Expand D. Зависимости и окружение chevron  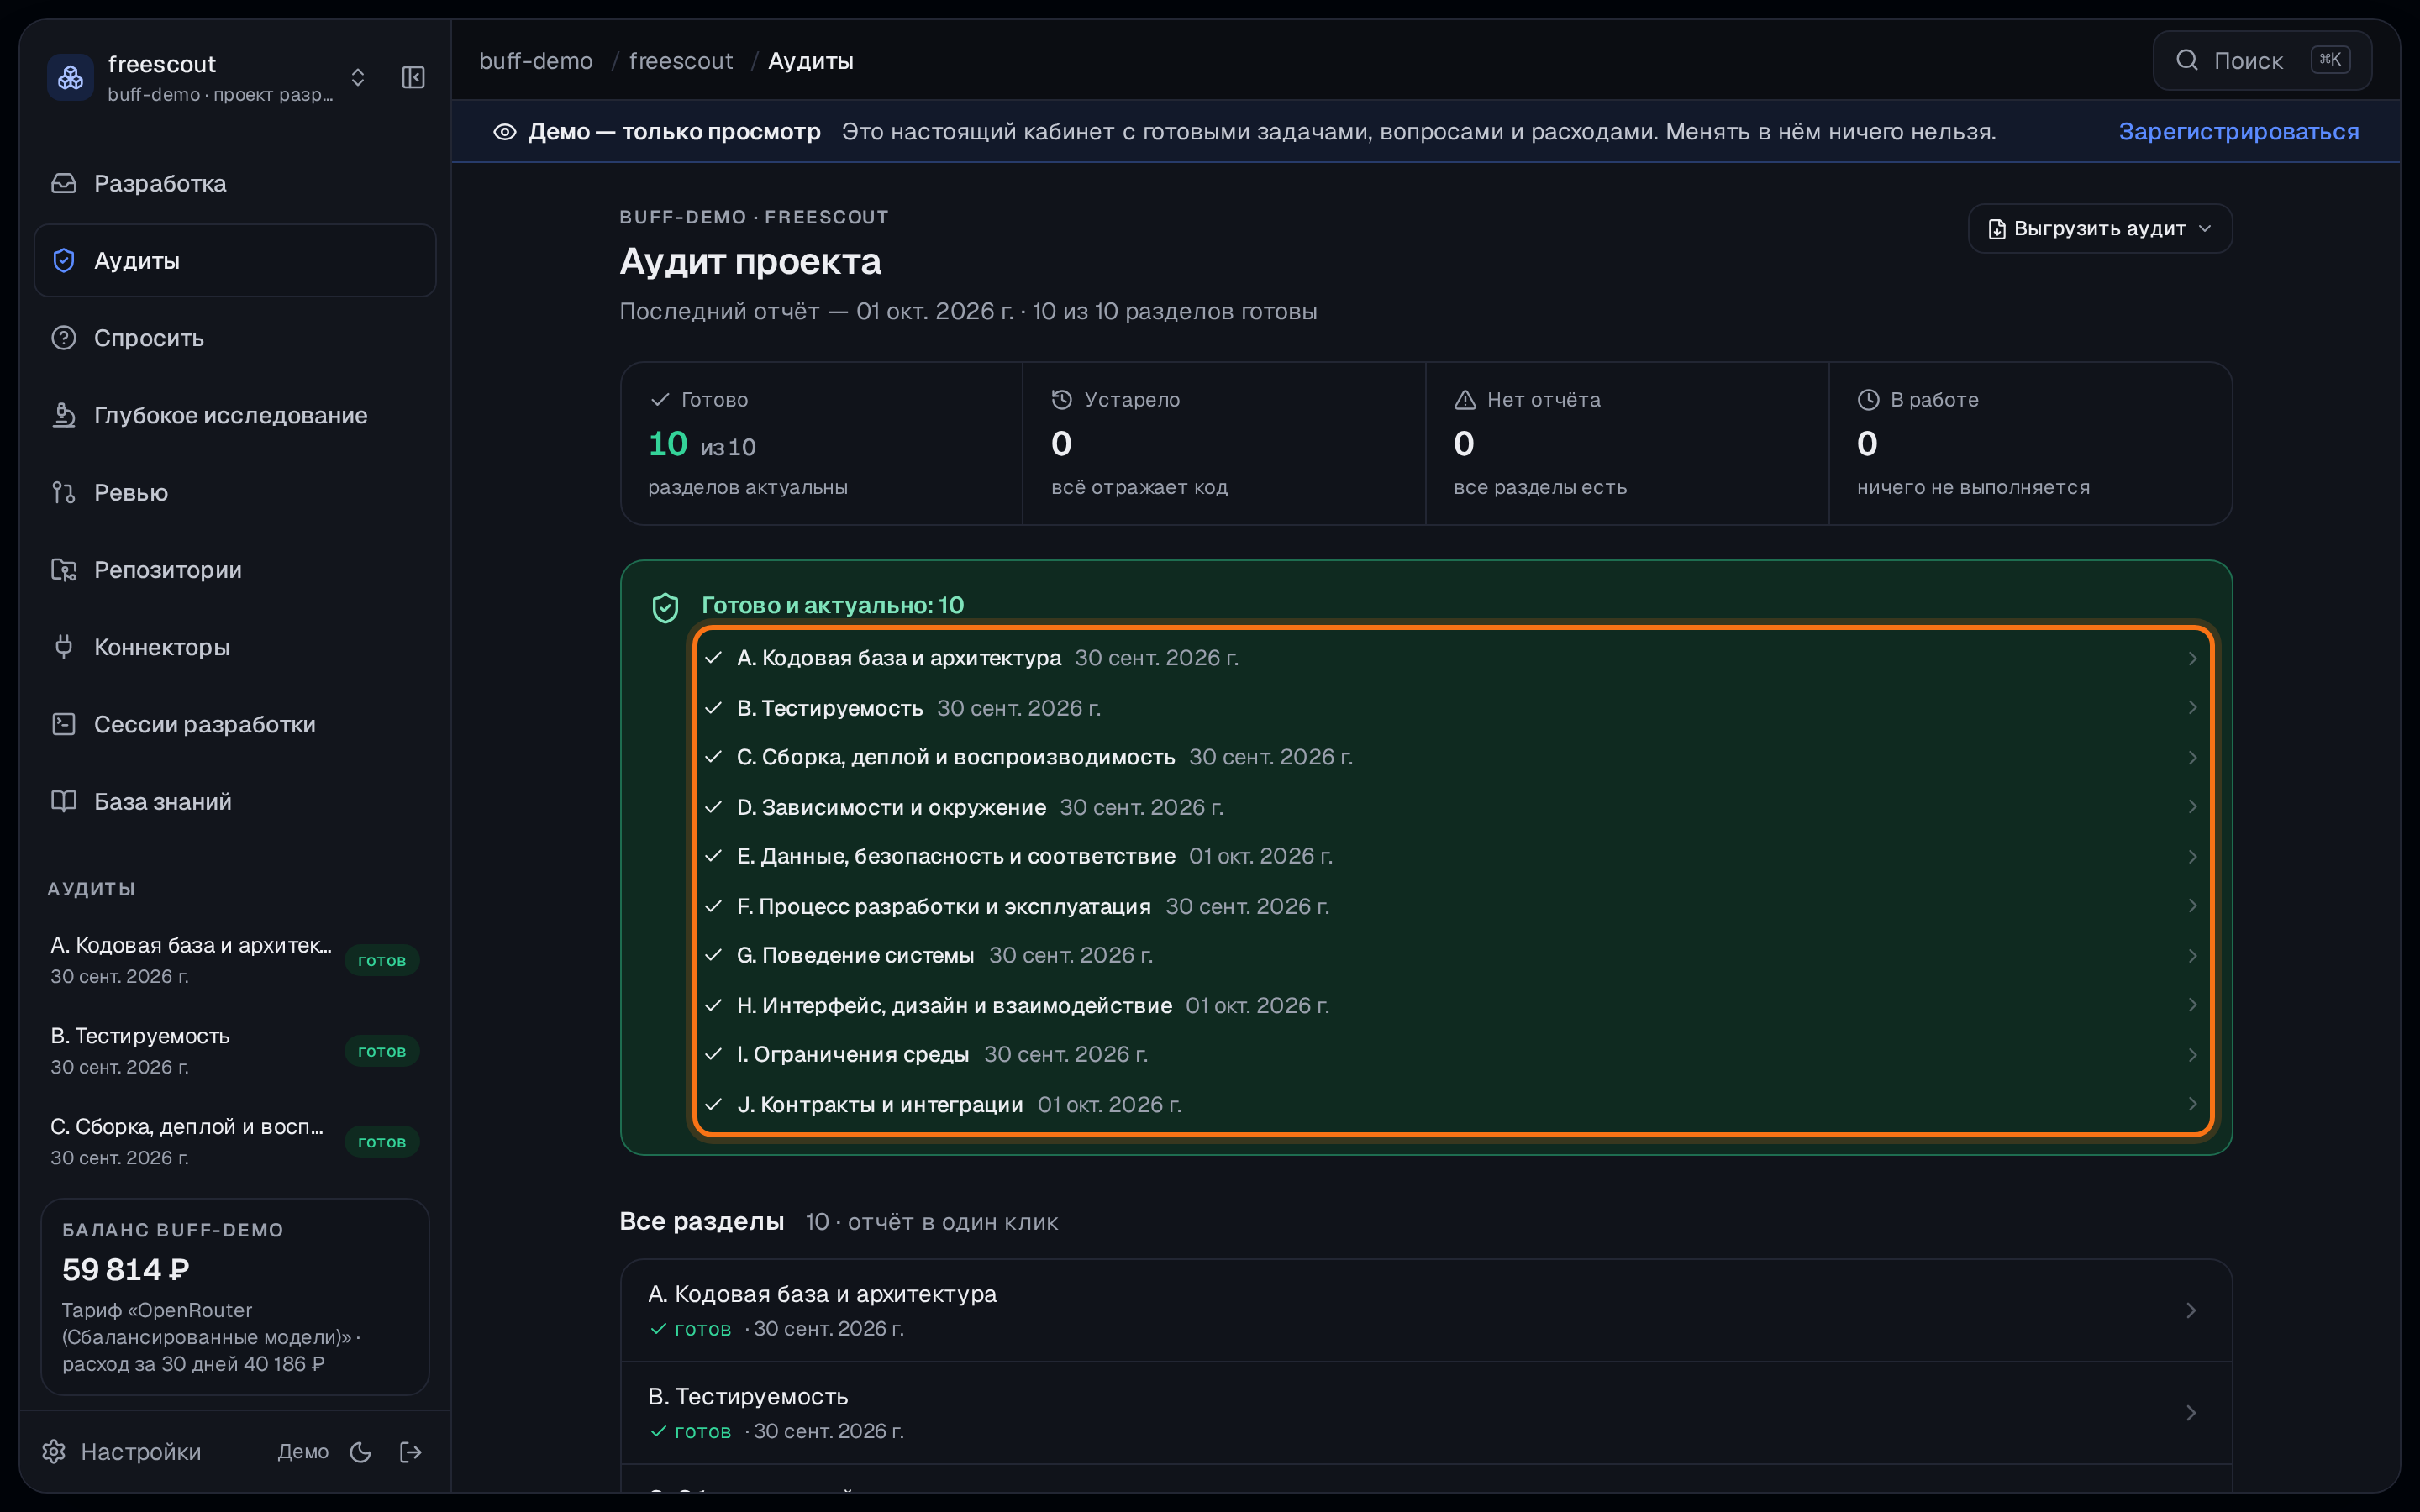[x=2192, y=806]
